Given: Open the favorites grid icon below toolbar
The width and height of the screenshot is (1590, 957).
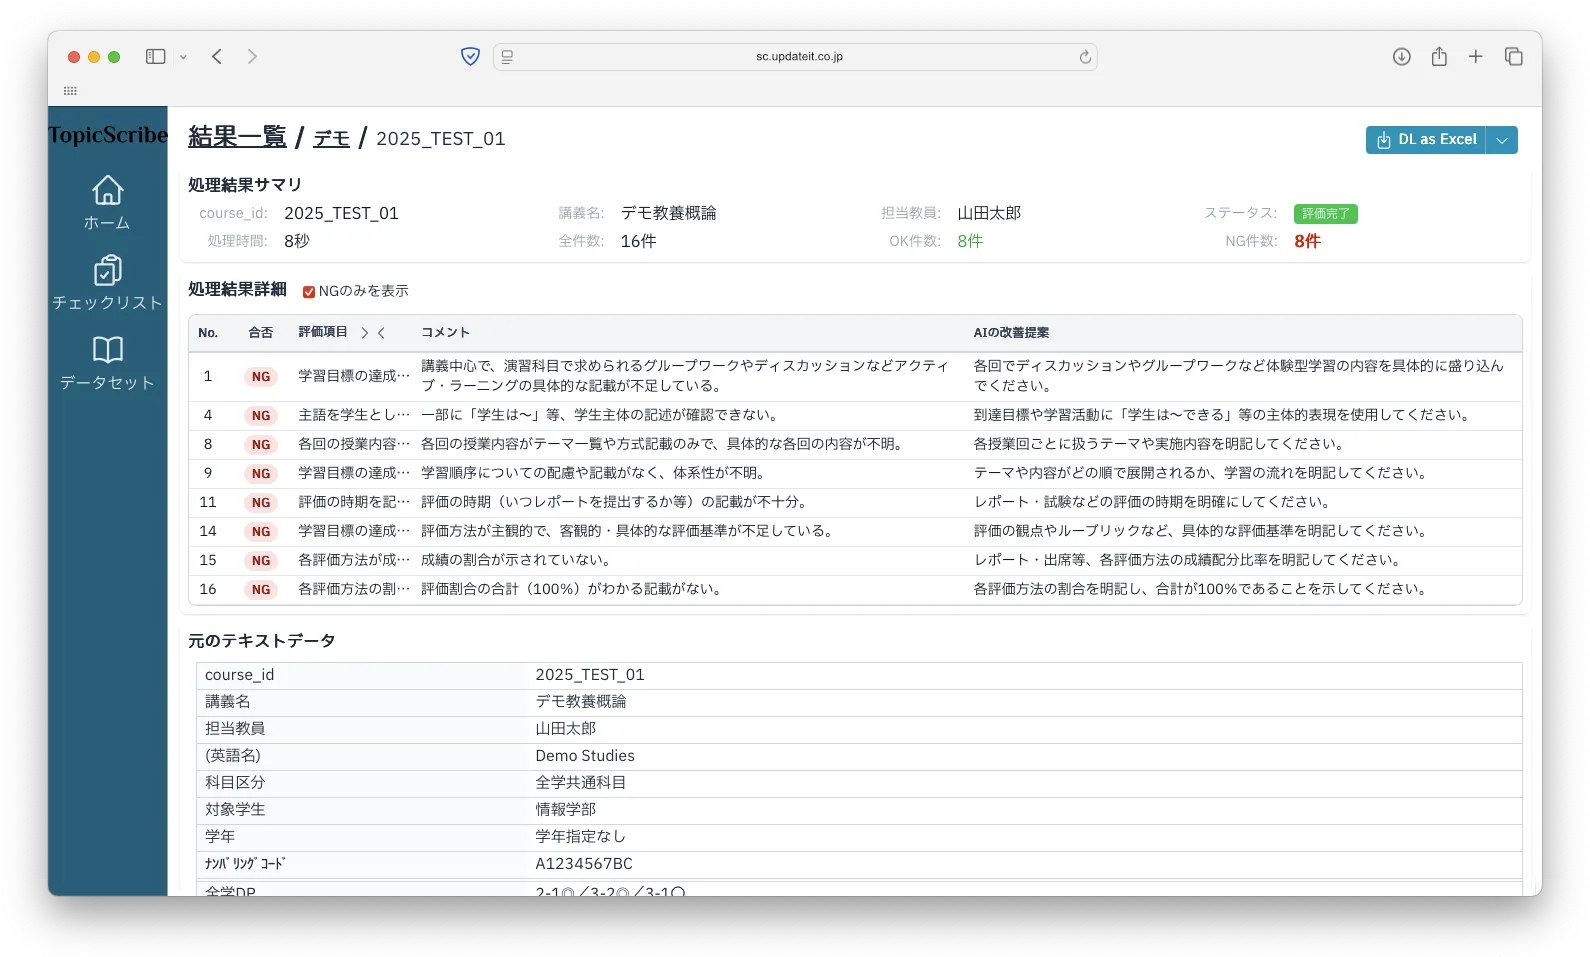Looking at the screenshot, I should pos(70,91).
